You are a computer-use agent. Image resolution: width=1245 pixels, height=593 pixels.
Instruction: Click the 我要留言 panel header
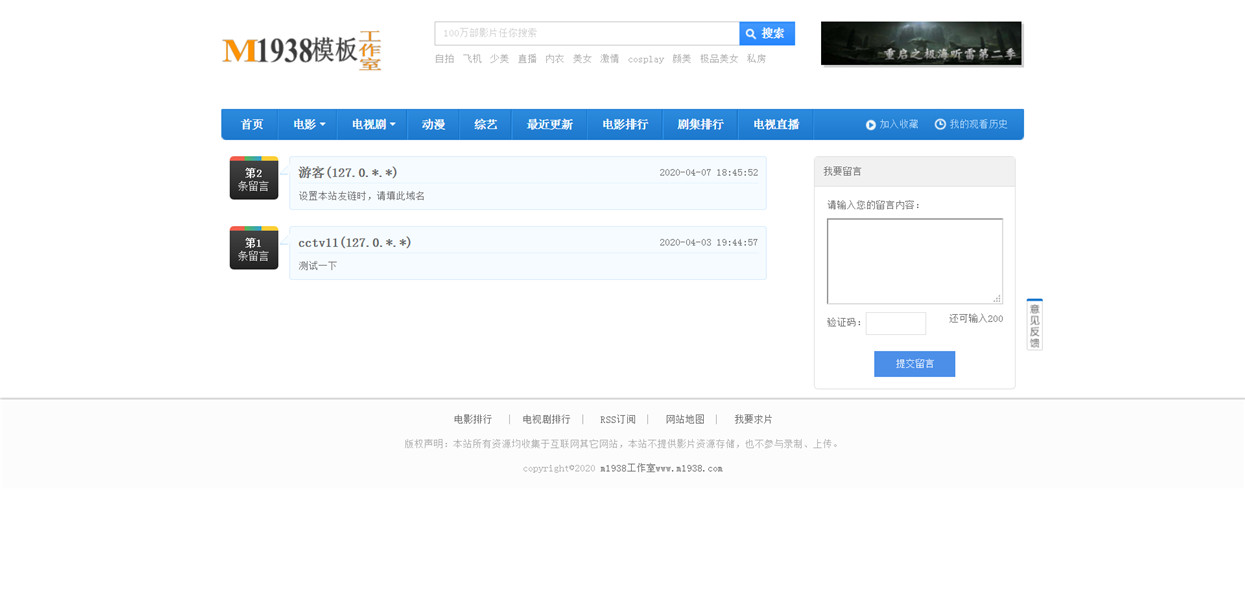tap(914, 171)
